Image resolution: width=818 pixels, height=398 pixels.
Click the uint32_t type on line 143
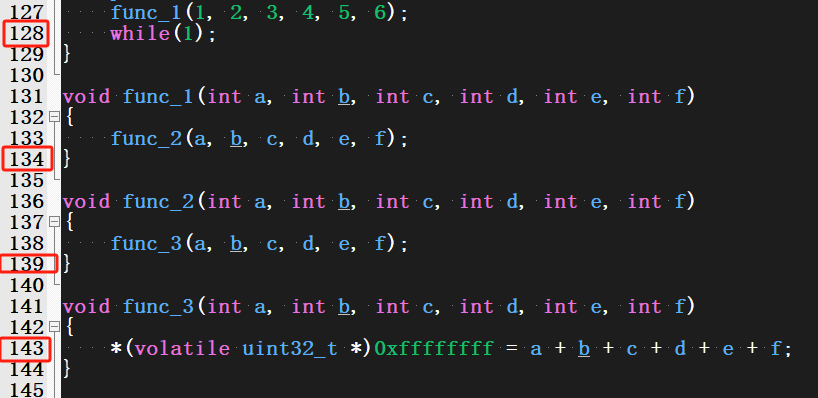point(290,349)
